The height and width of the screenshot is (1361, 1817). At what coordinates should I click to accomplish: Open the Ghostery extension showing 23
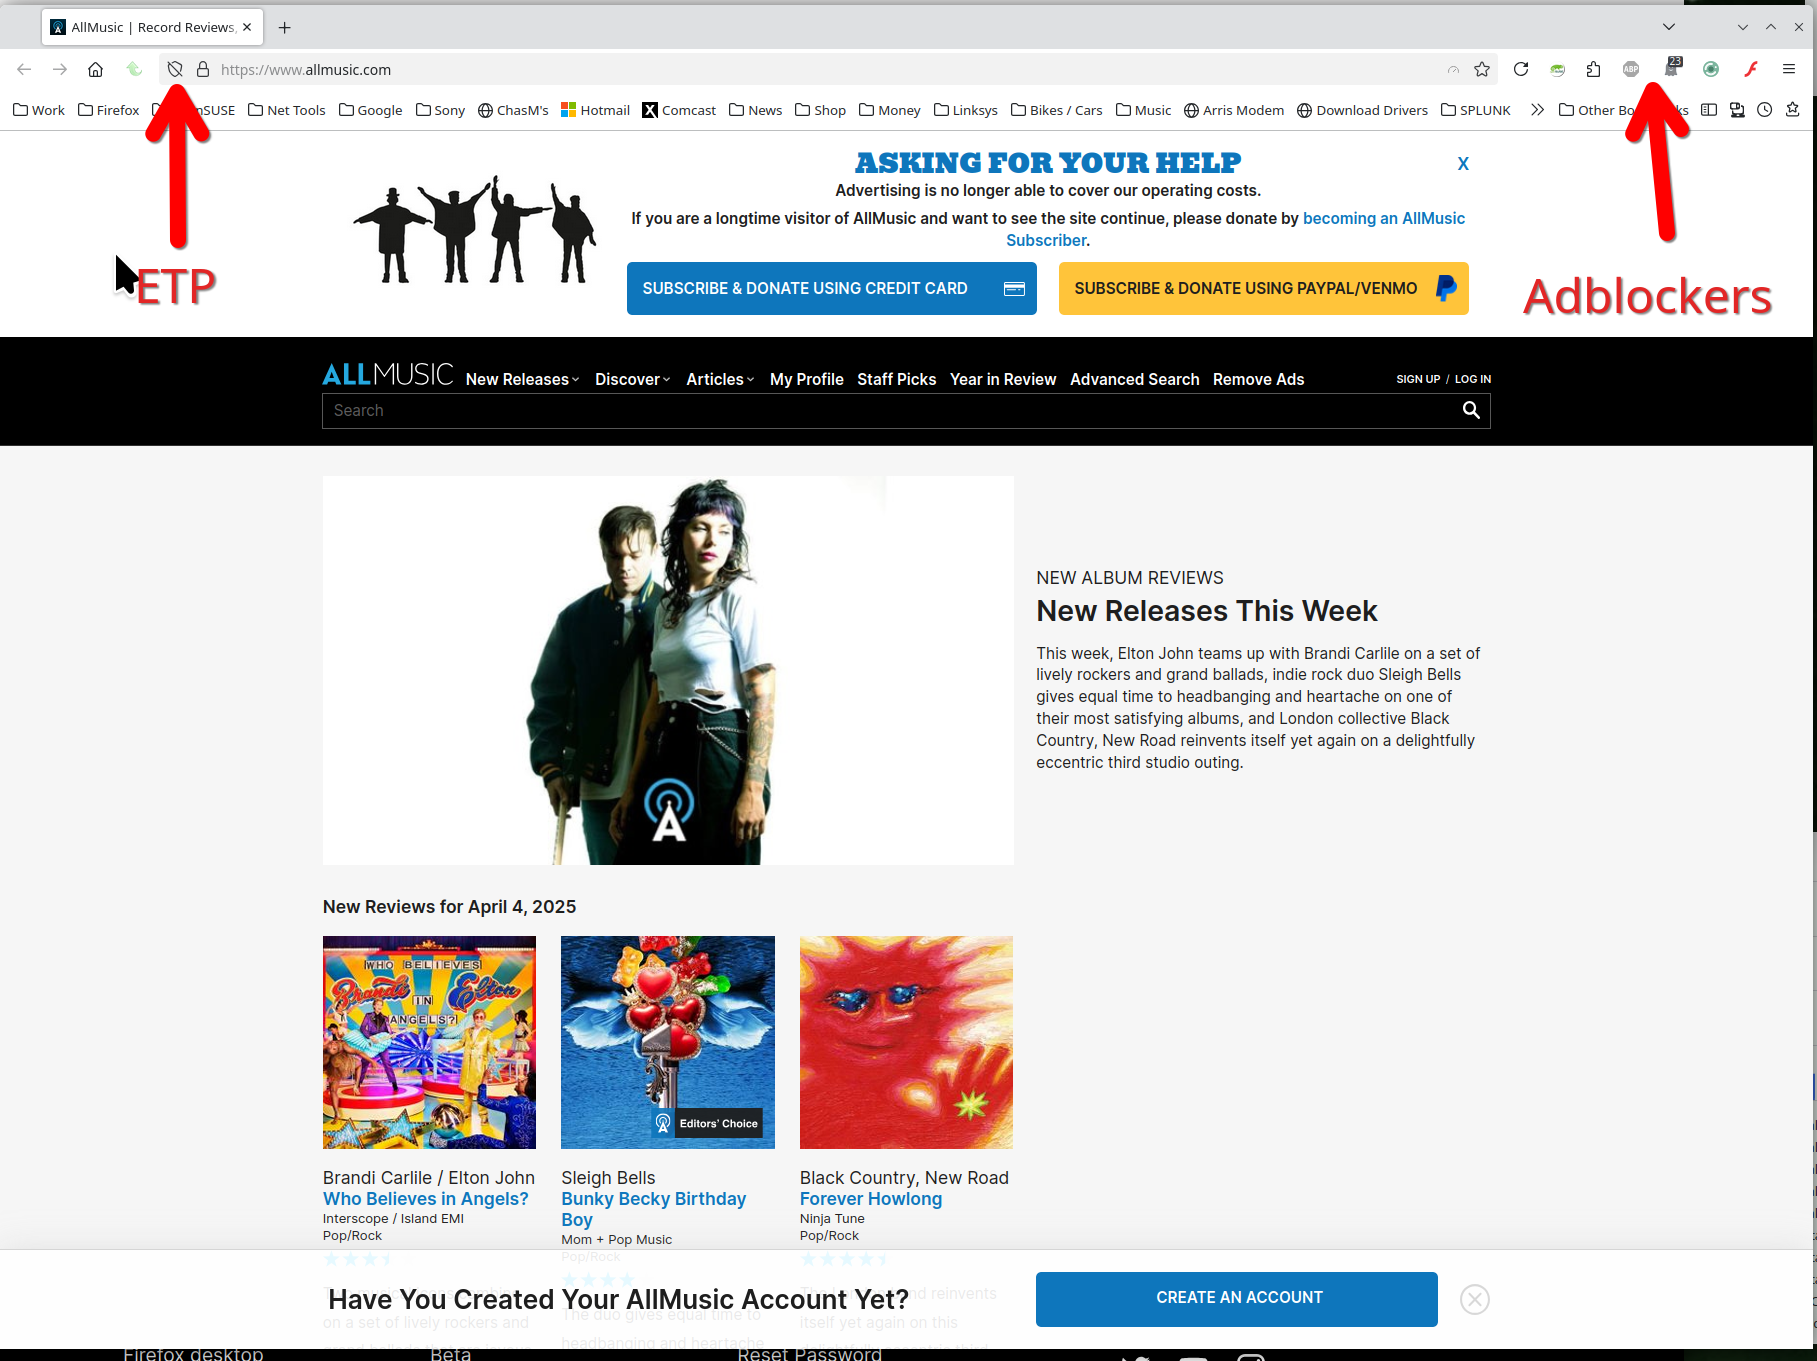tap(1672, 68)
